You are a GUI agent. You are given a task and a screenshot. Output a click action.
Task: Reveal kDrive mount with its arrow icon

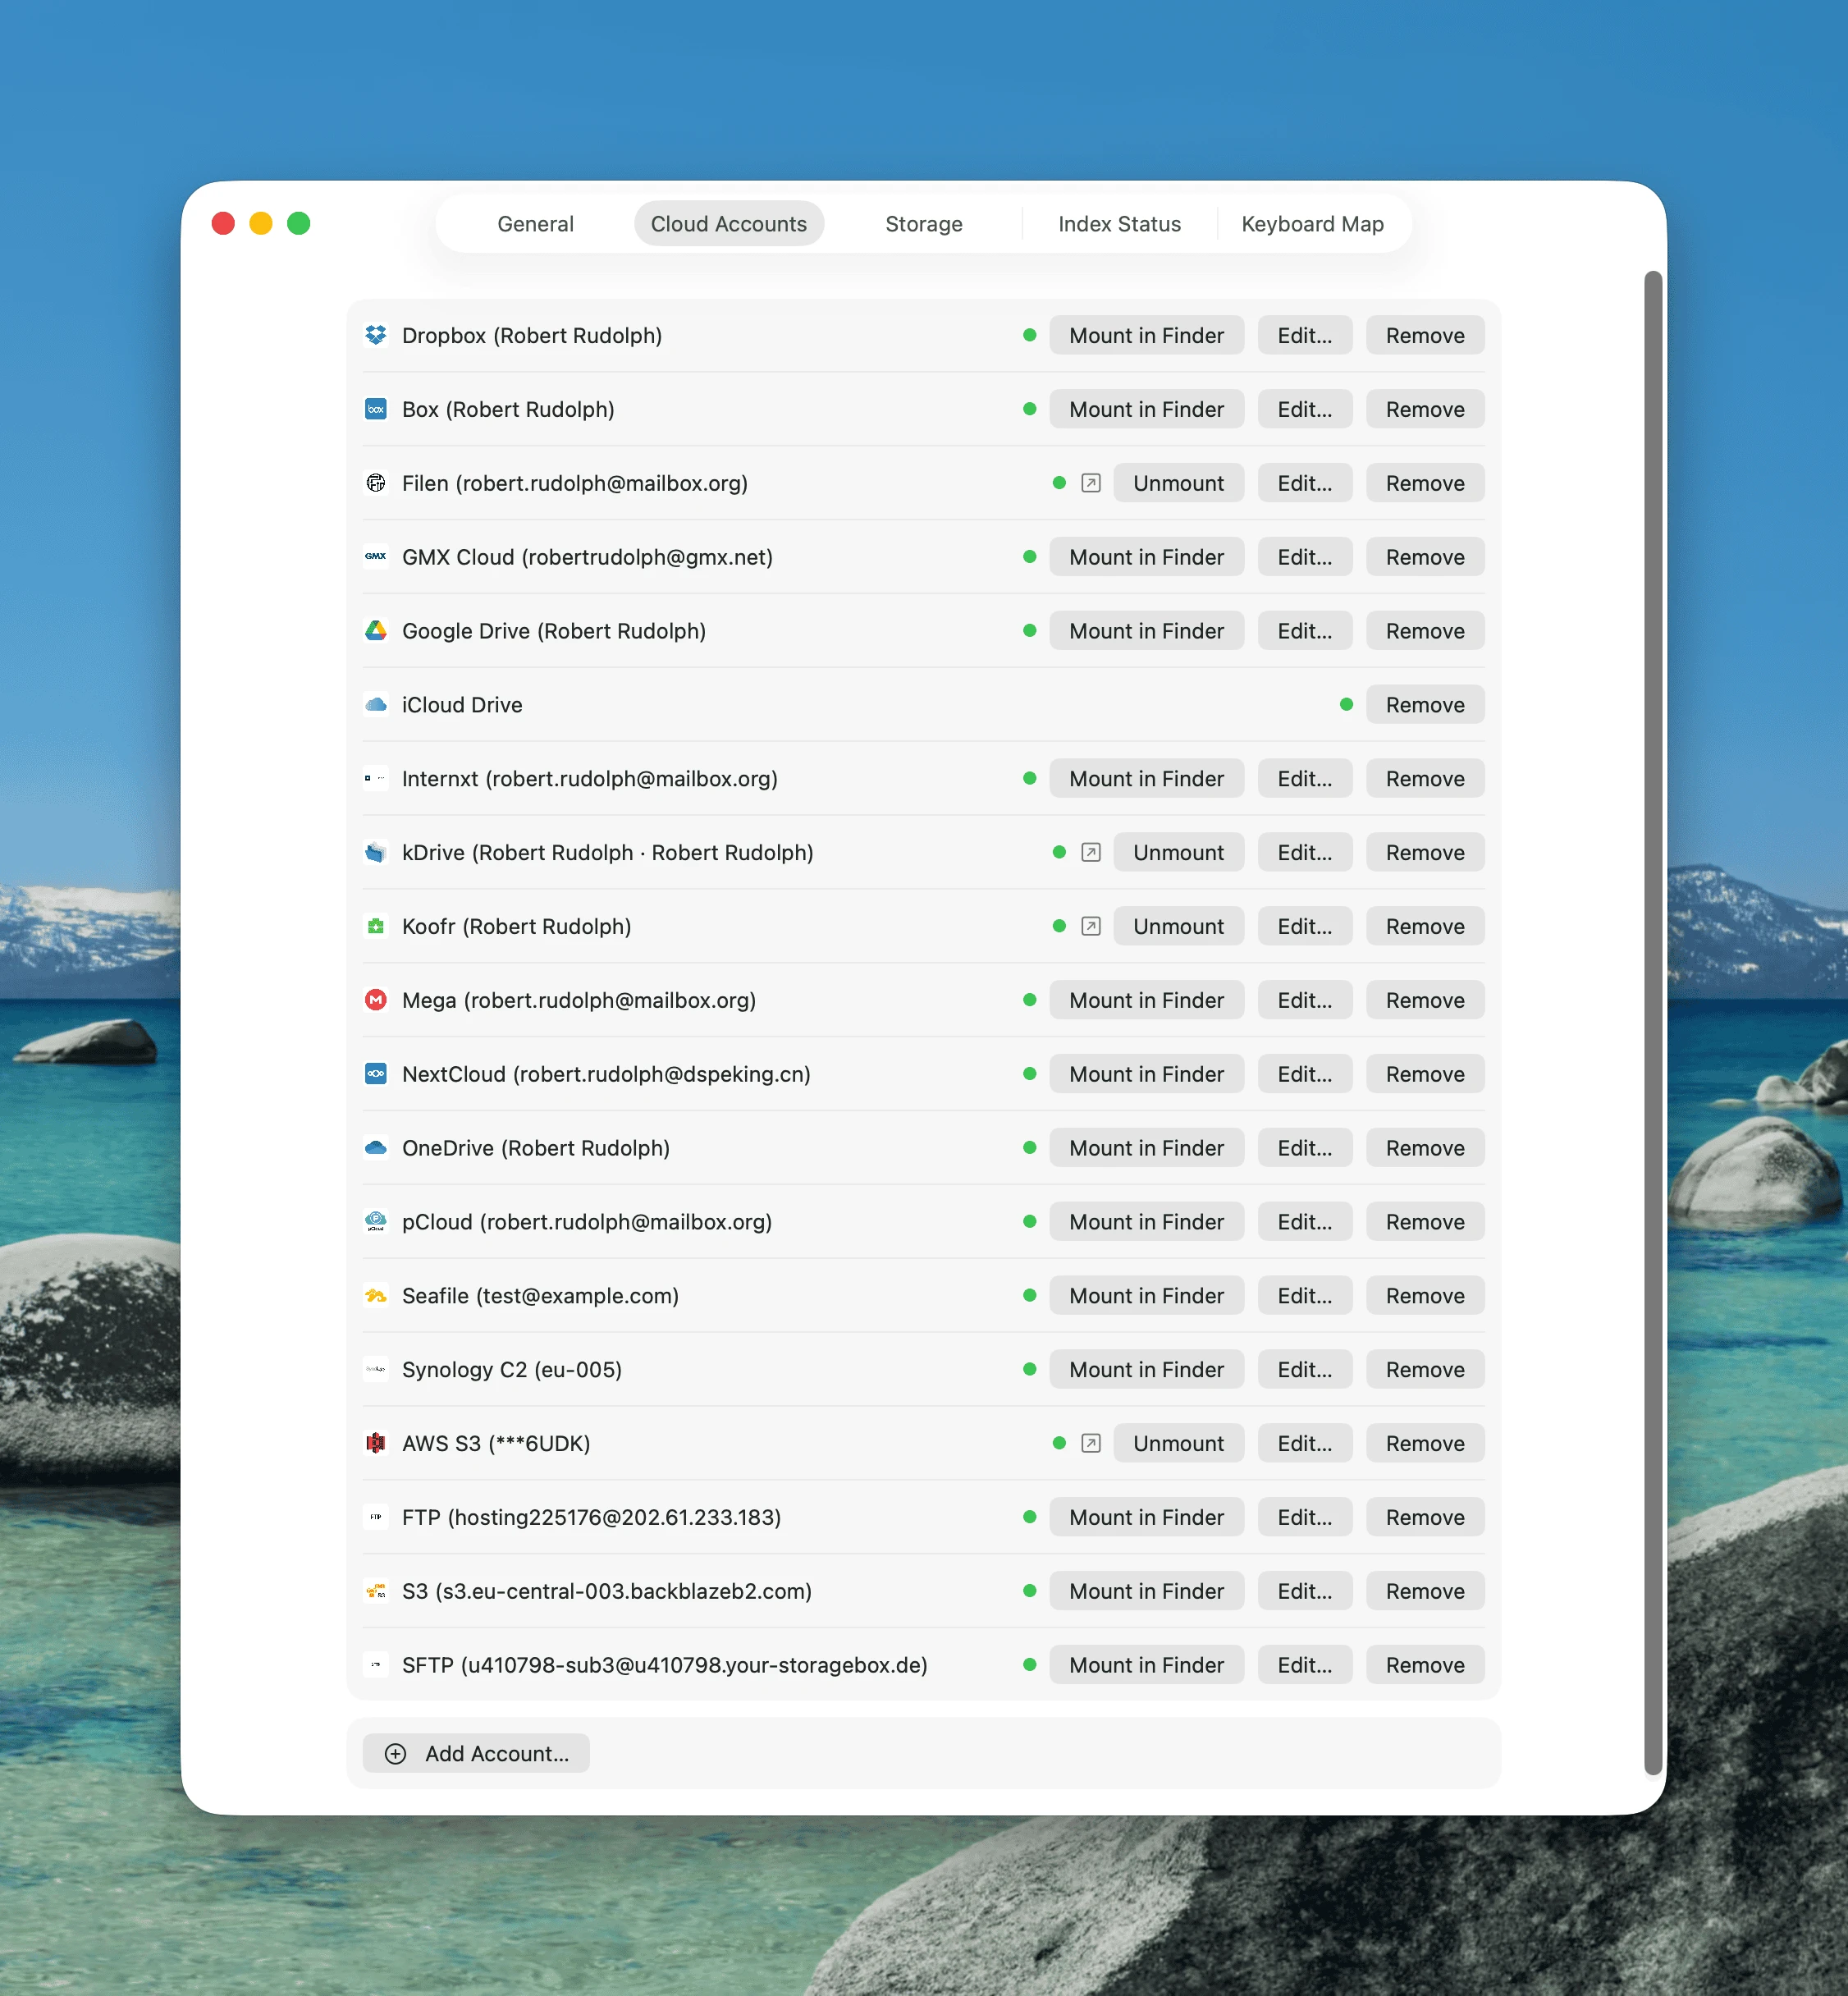click(1091, 852)
